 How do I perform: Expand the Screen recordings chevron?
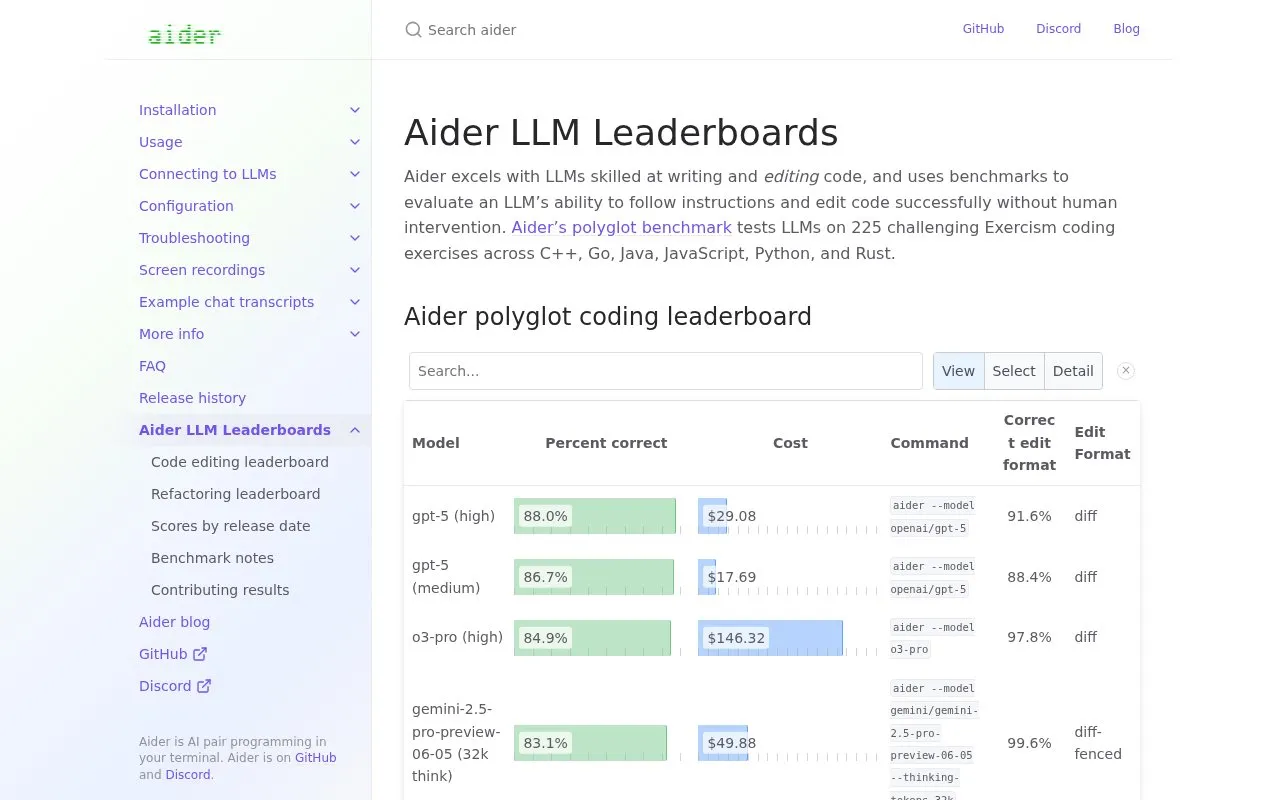(355, 270)
